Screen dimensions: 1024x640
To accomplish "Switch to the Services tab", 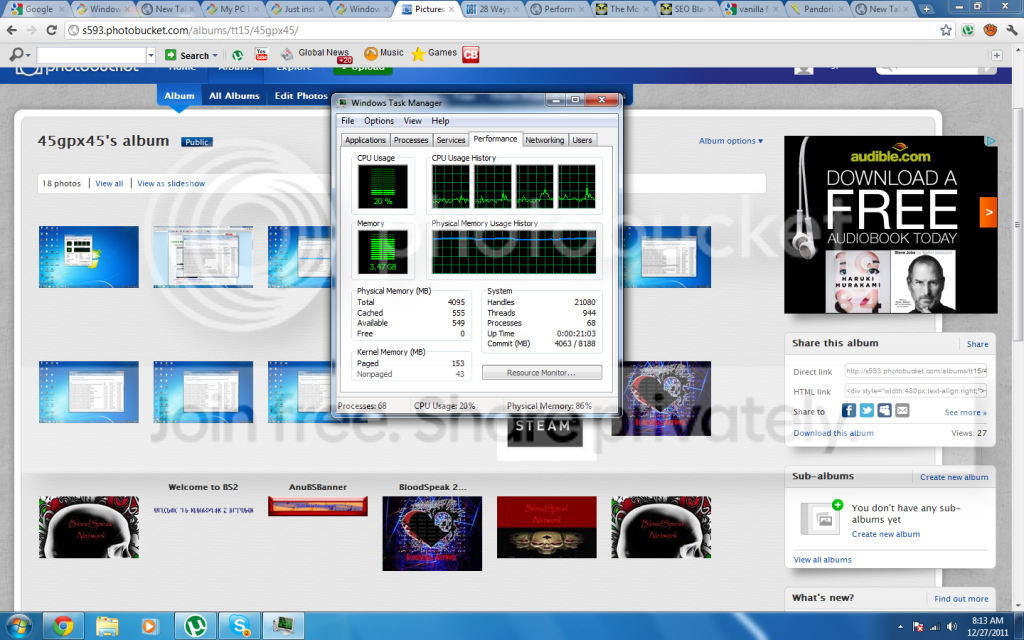I will click(451, 140).
